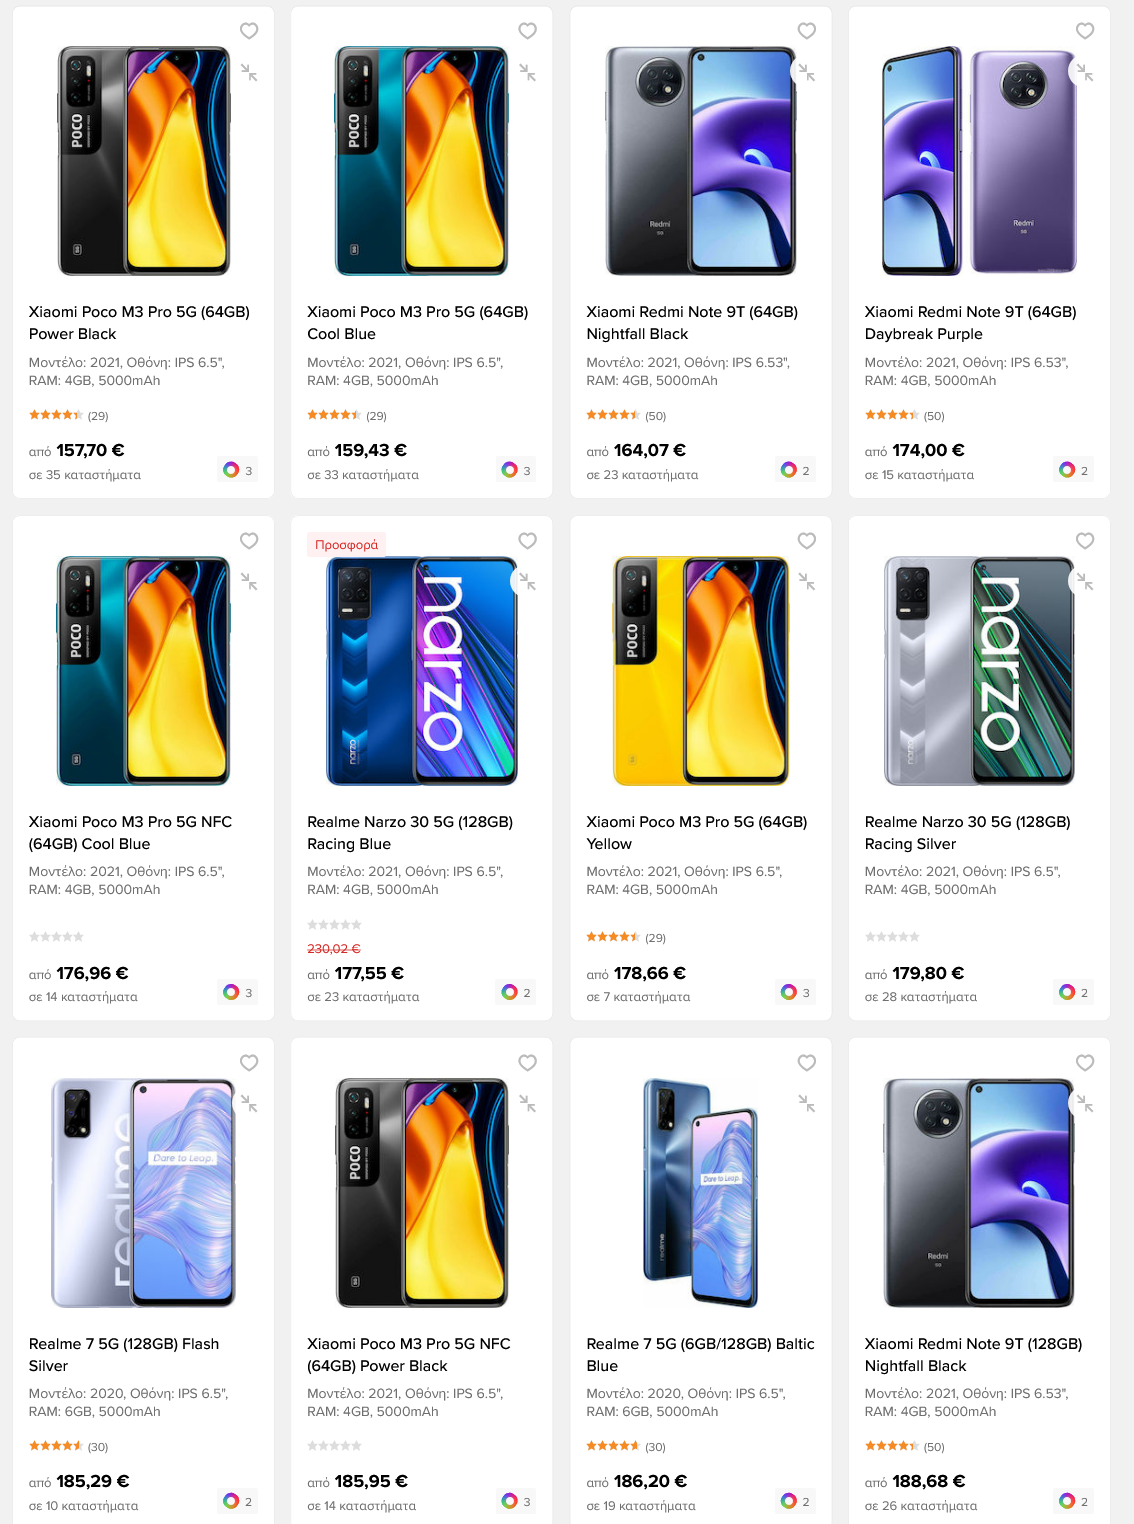Add Poco M3 Pro Power Black to favorites

pyautogui.click(x=249, y=31)
